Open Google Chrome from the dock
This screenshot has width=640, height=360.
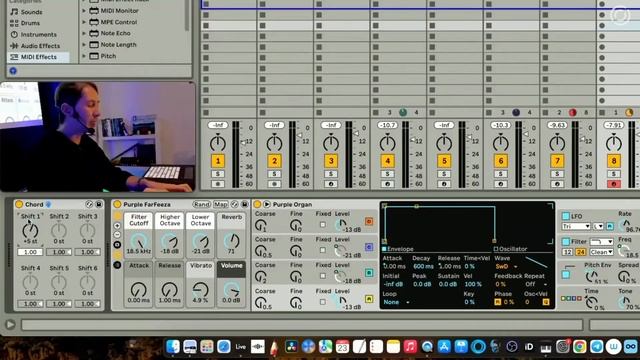[579, 347]
